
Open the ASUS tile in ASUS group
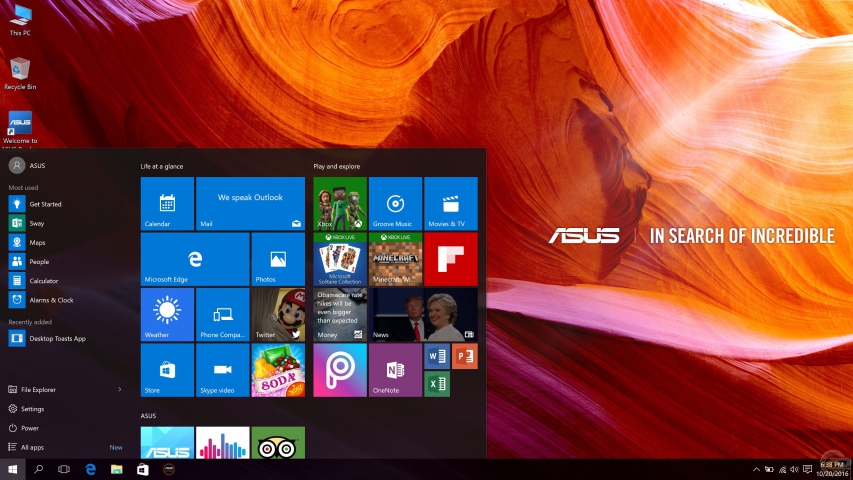[167, 442]
